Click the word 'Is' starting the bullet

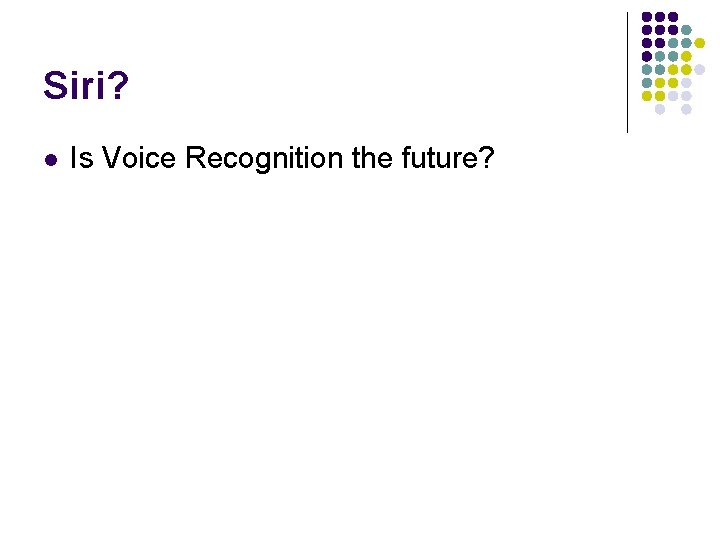(x=81, y=158)
